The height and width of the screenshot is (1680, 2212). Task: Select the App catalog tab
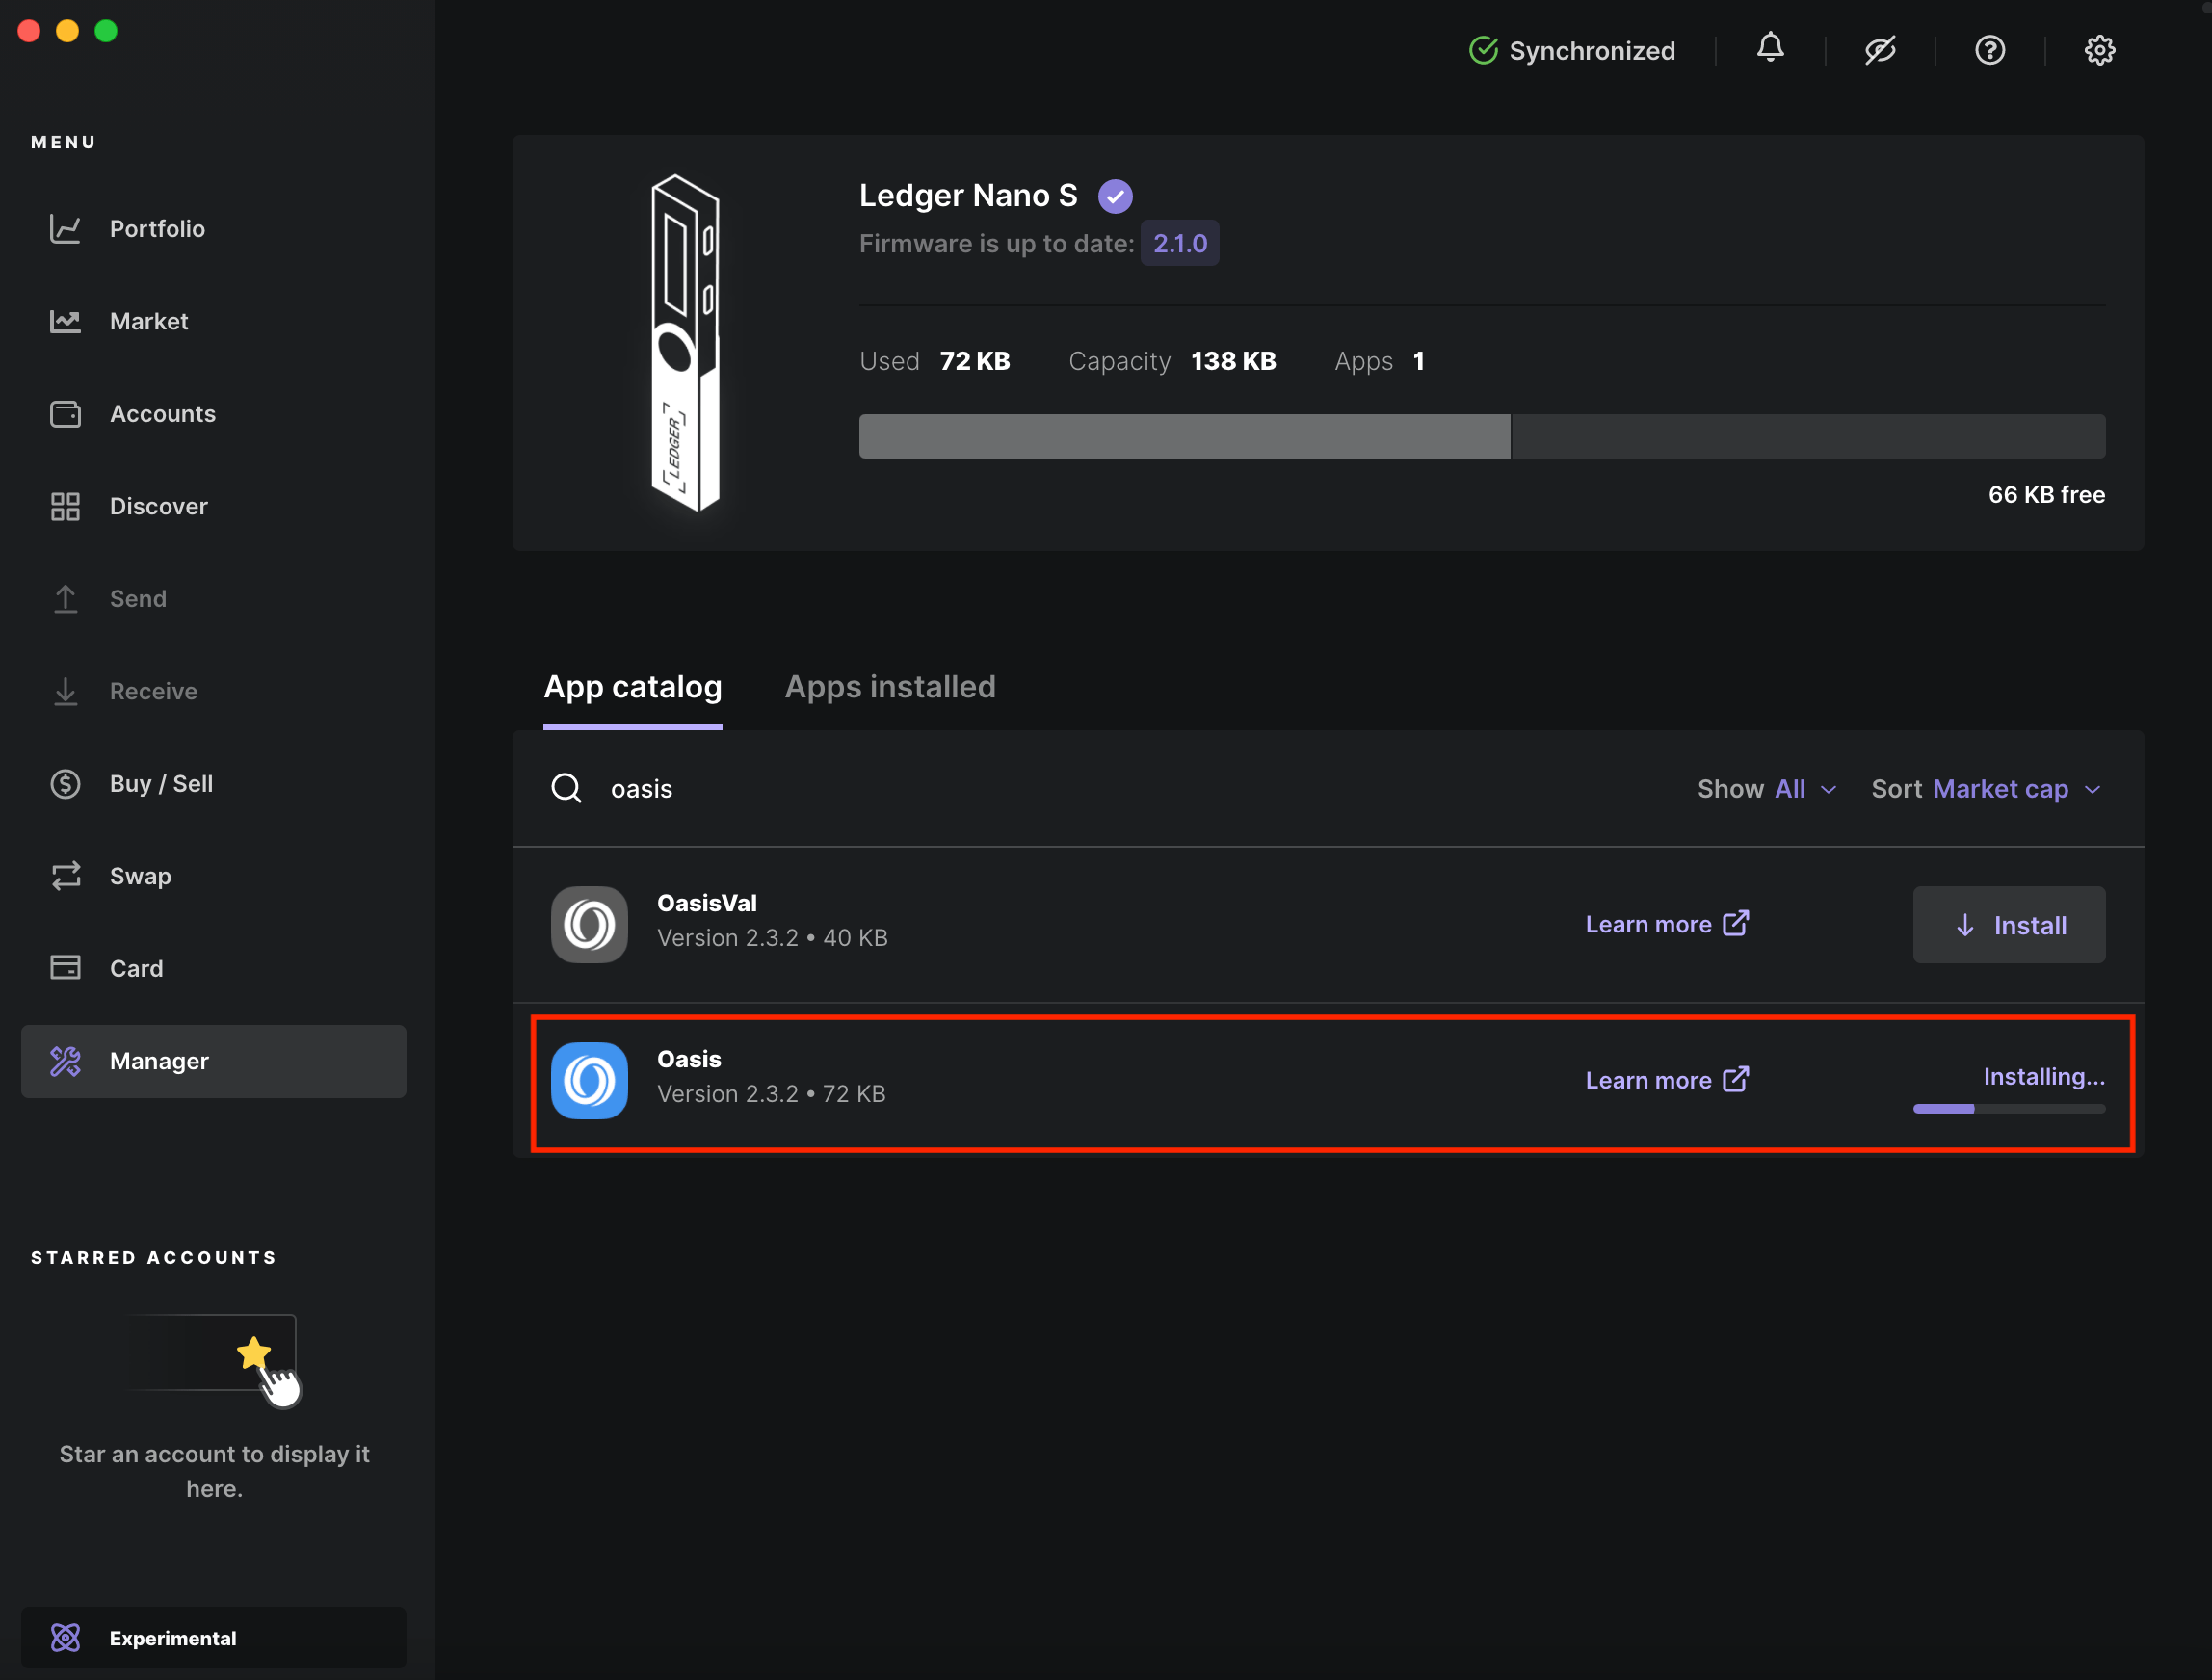tap(632, 687)
